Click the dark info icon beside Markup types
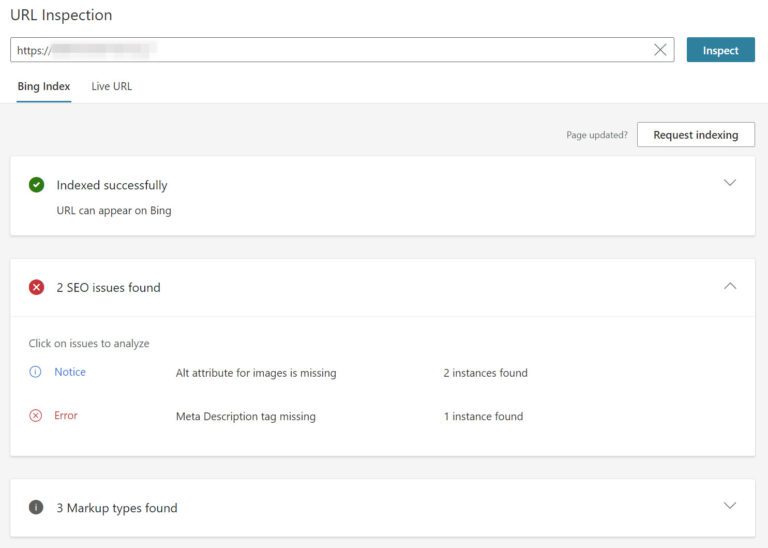Screen dimensions: 768x548 pos(37,508)
